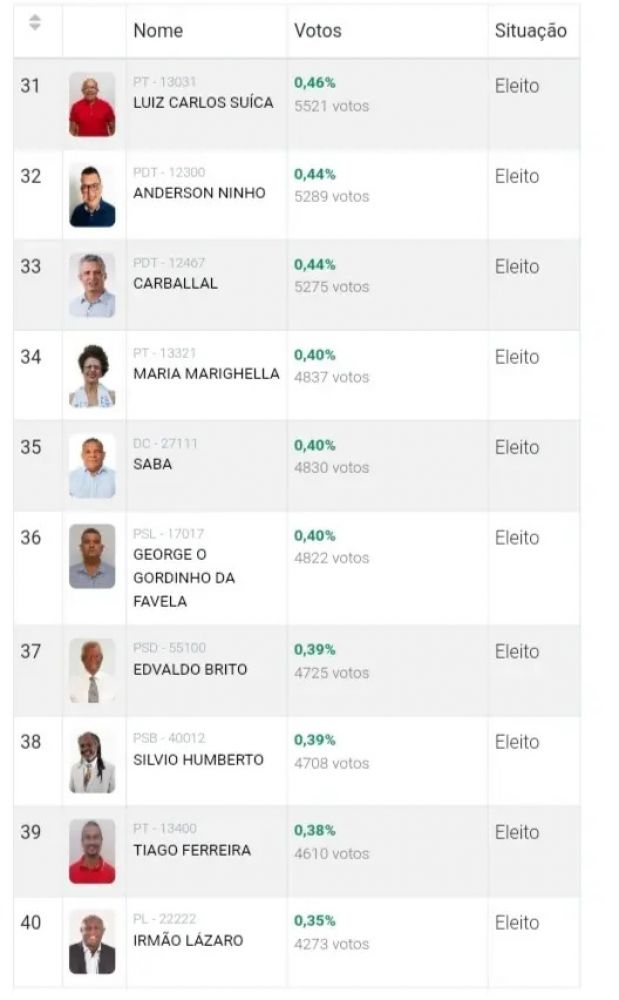Click the 0,46% vote percentage

pyautogui.click(x=315, y=84)
